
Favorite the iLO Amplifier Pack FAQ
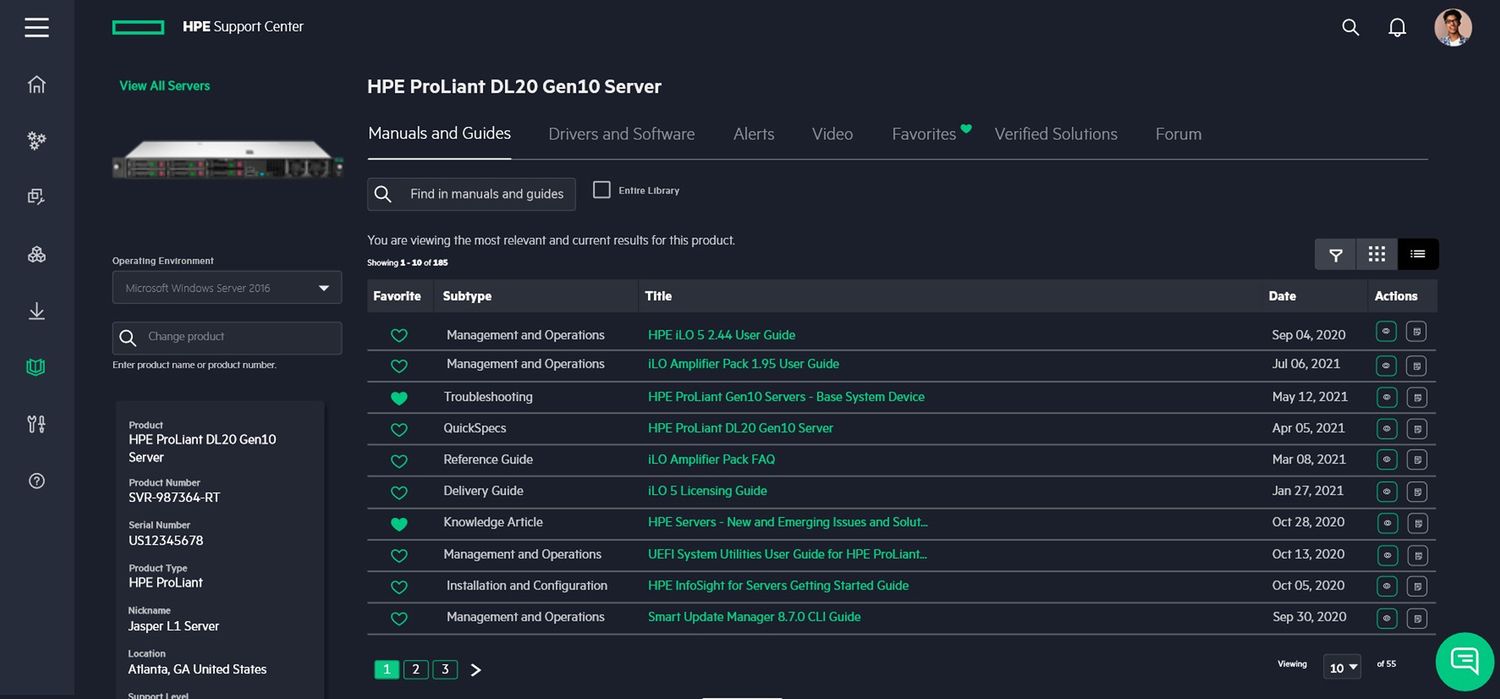[399, 461]
